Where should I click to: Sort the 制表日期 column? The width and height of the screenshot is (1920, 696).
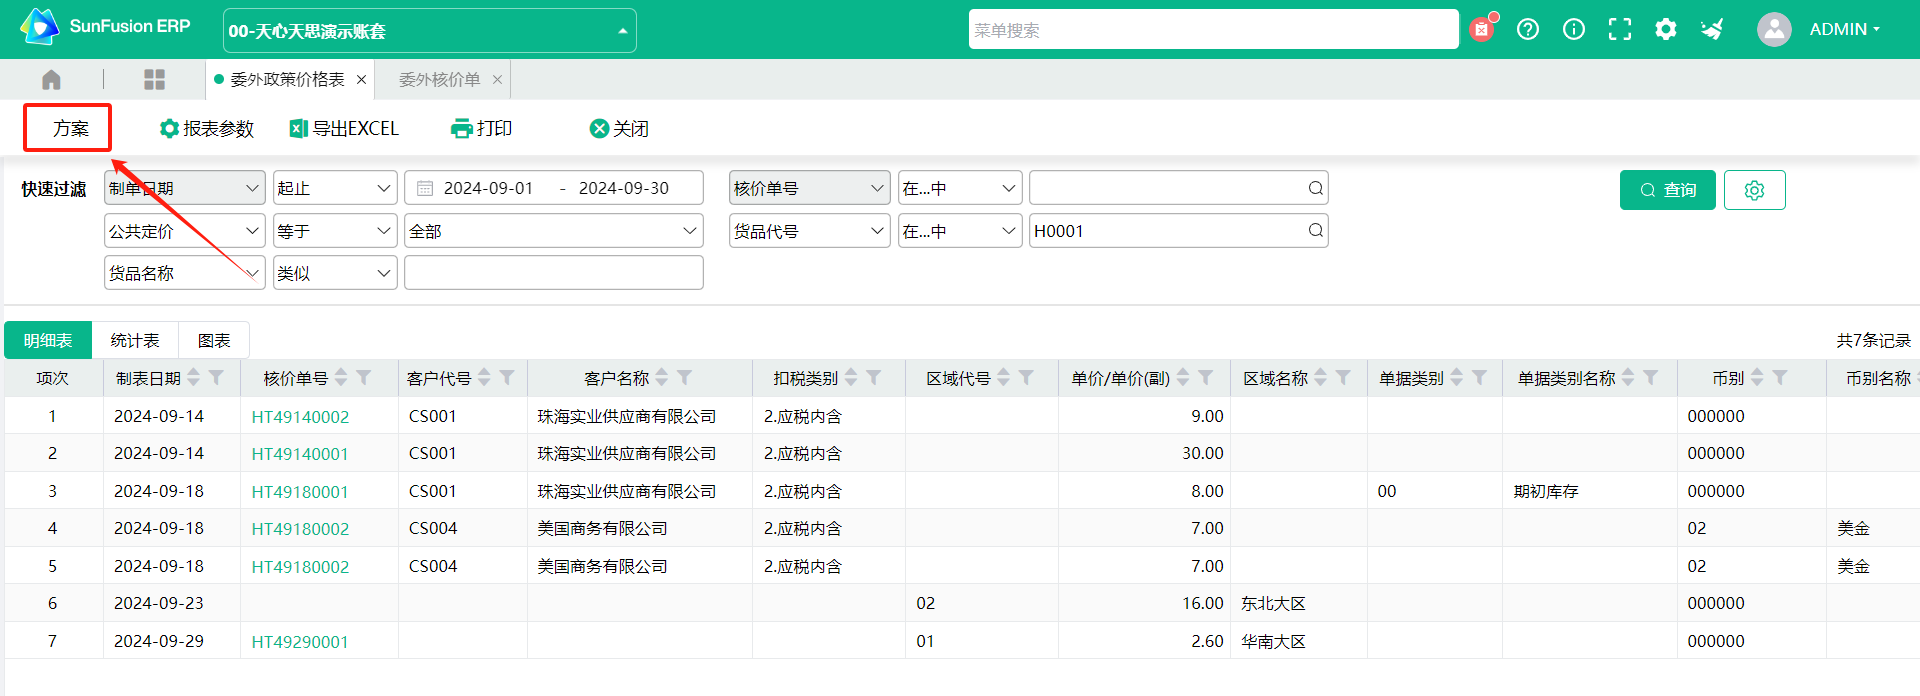click(194, 377)
